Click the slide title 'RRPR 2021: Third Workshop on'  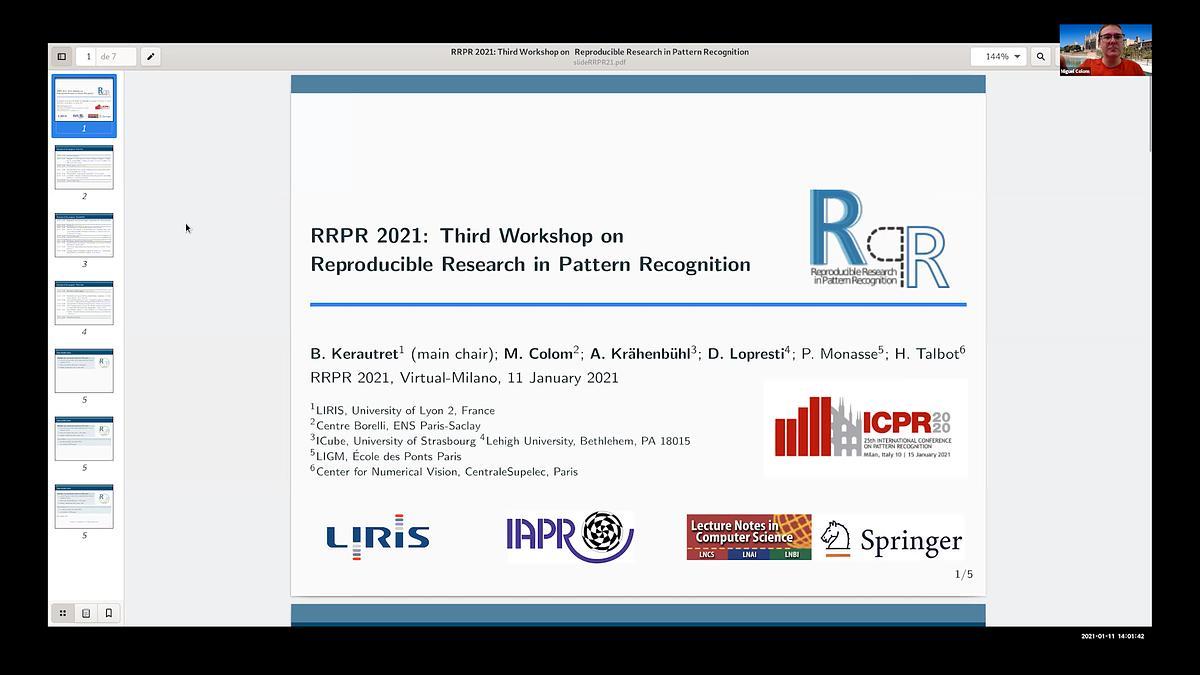click(x=467, y=236)
